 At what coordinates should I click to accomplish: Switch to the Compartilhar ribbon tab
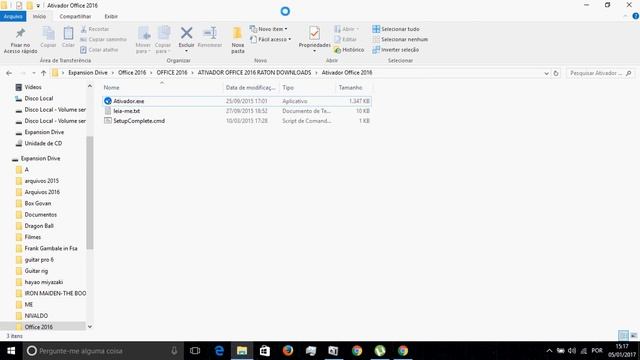pos(75,16)
